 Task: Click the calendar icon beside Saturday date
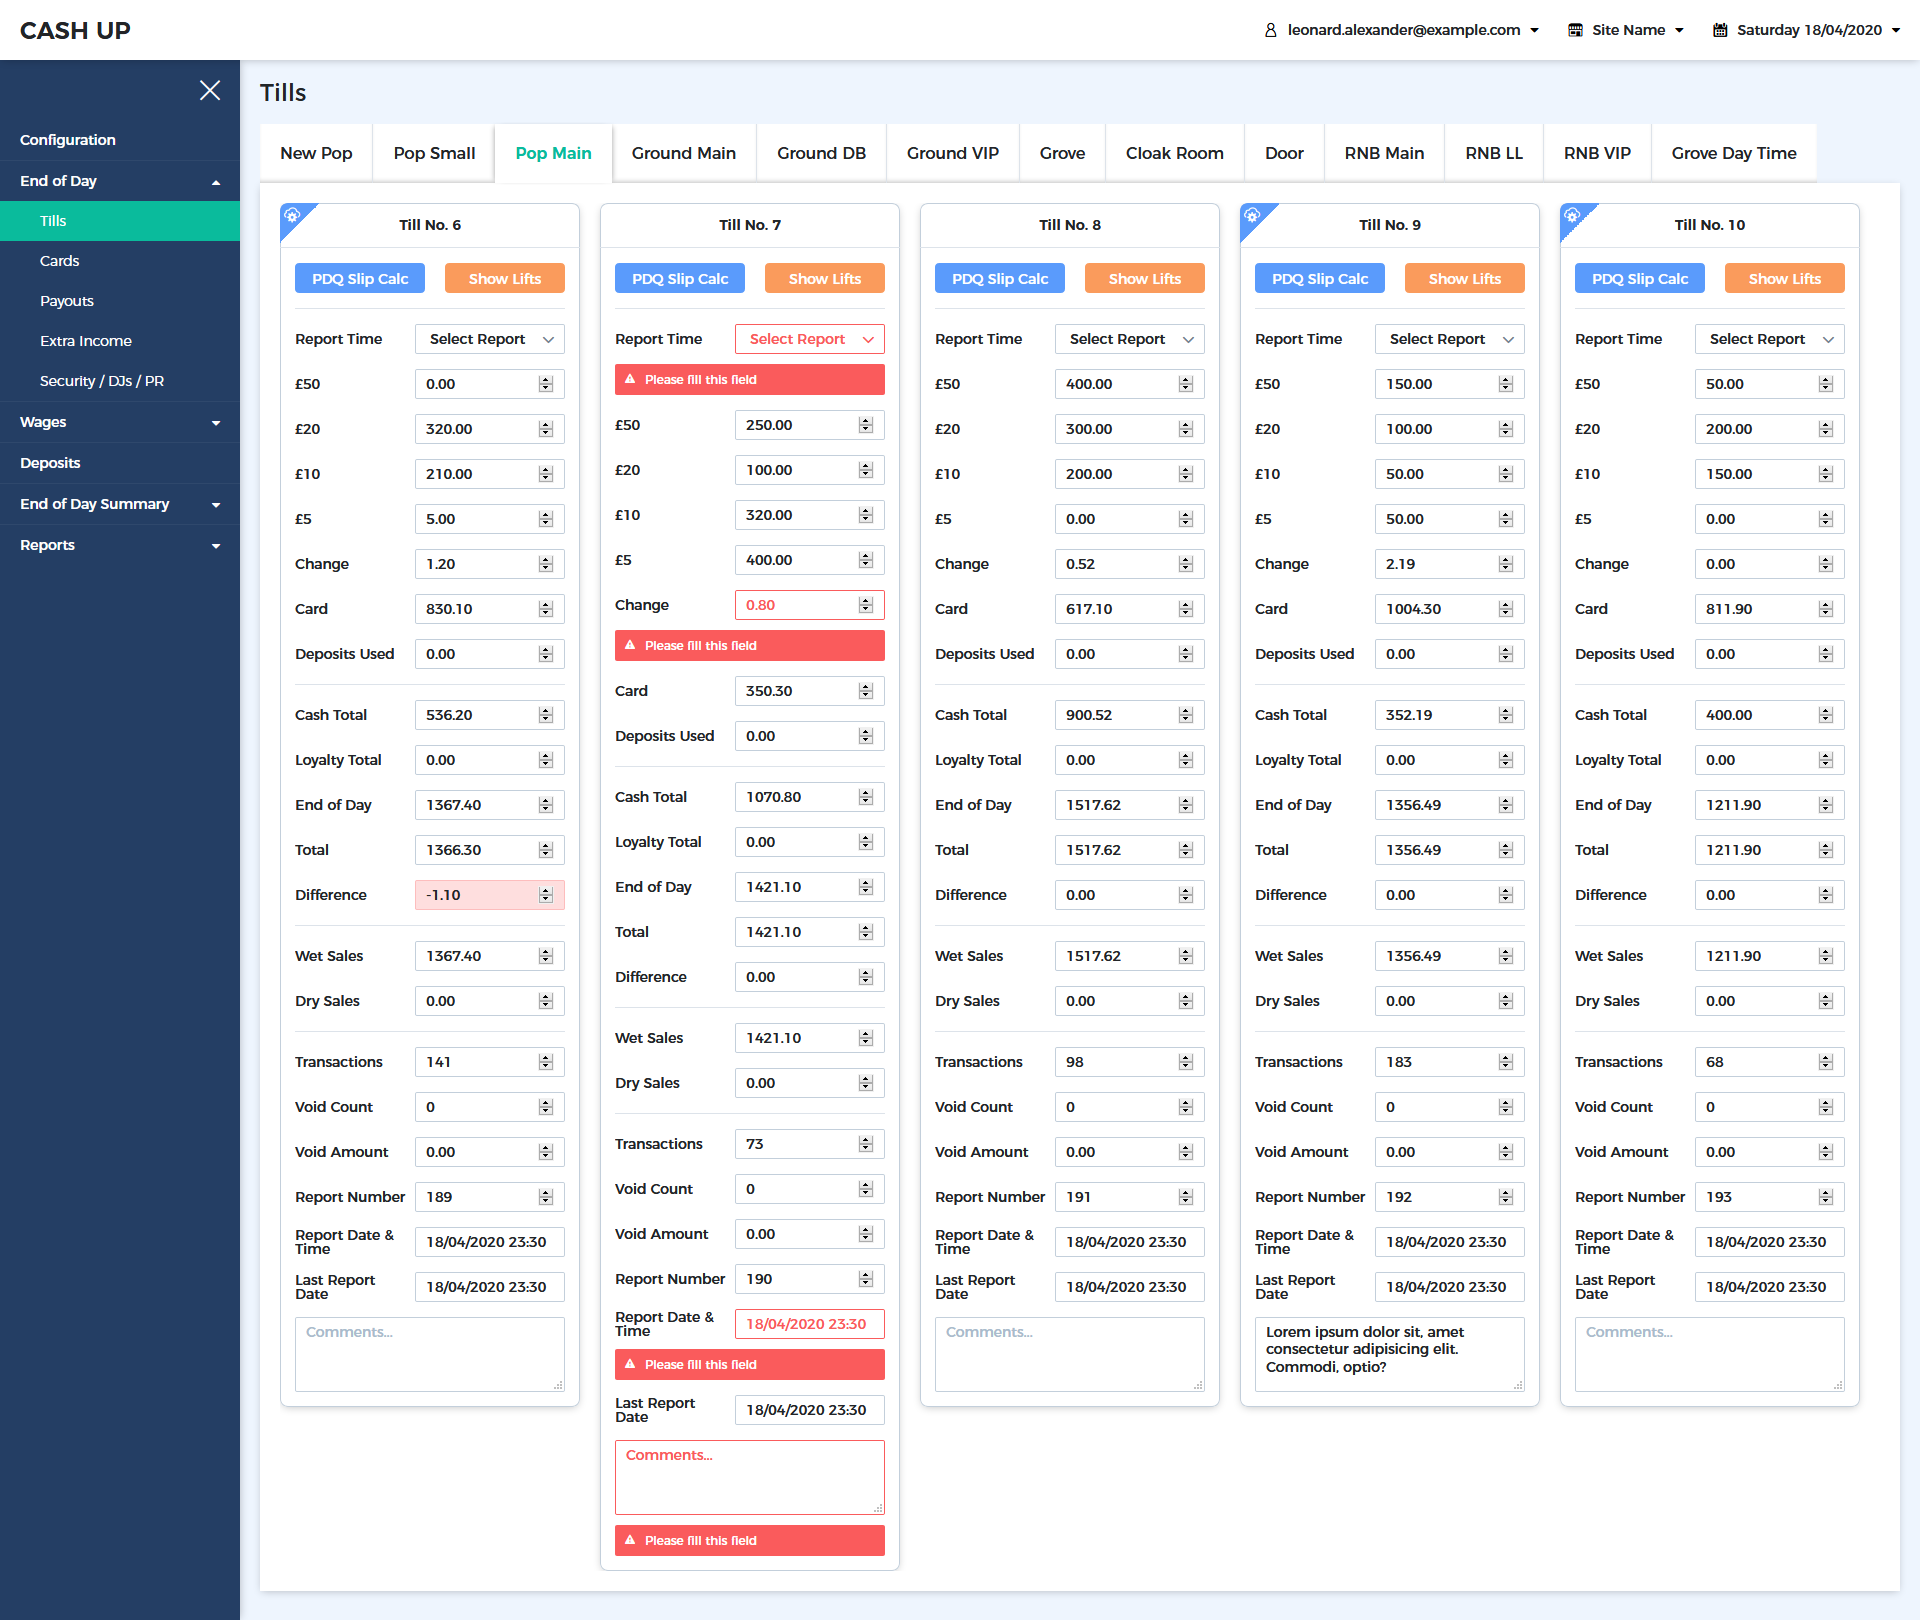click(1720, 30)
